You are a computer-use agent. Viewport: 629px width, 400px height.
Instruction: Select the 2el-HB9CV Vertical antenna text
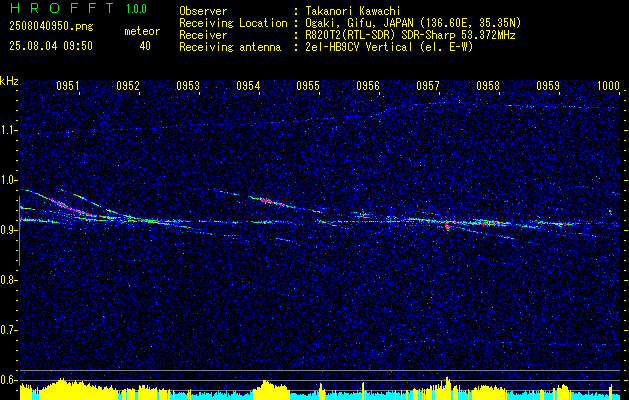(389, 47)
